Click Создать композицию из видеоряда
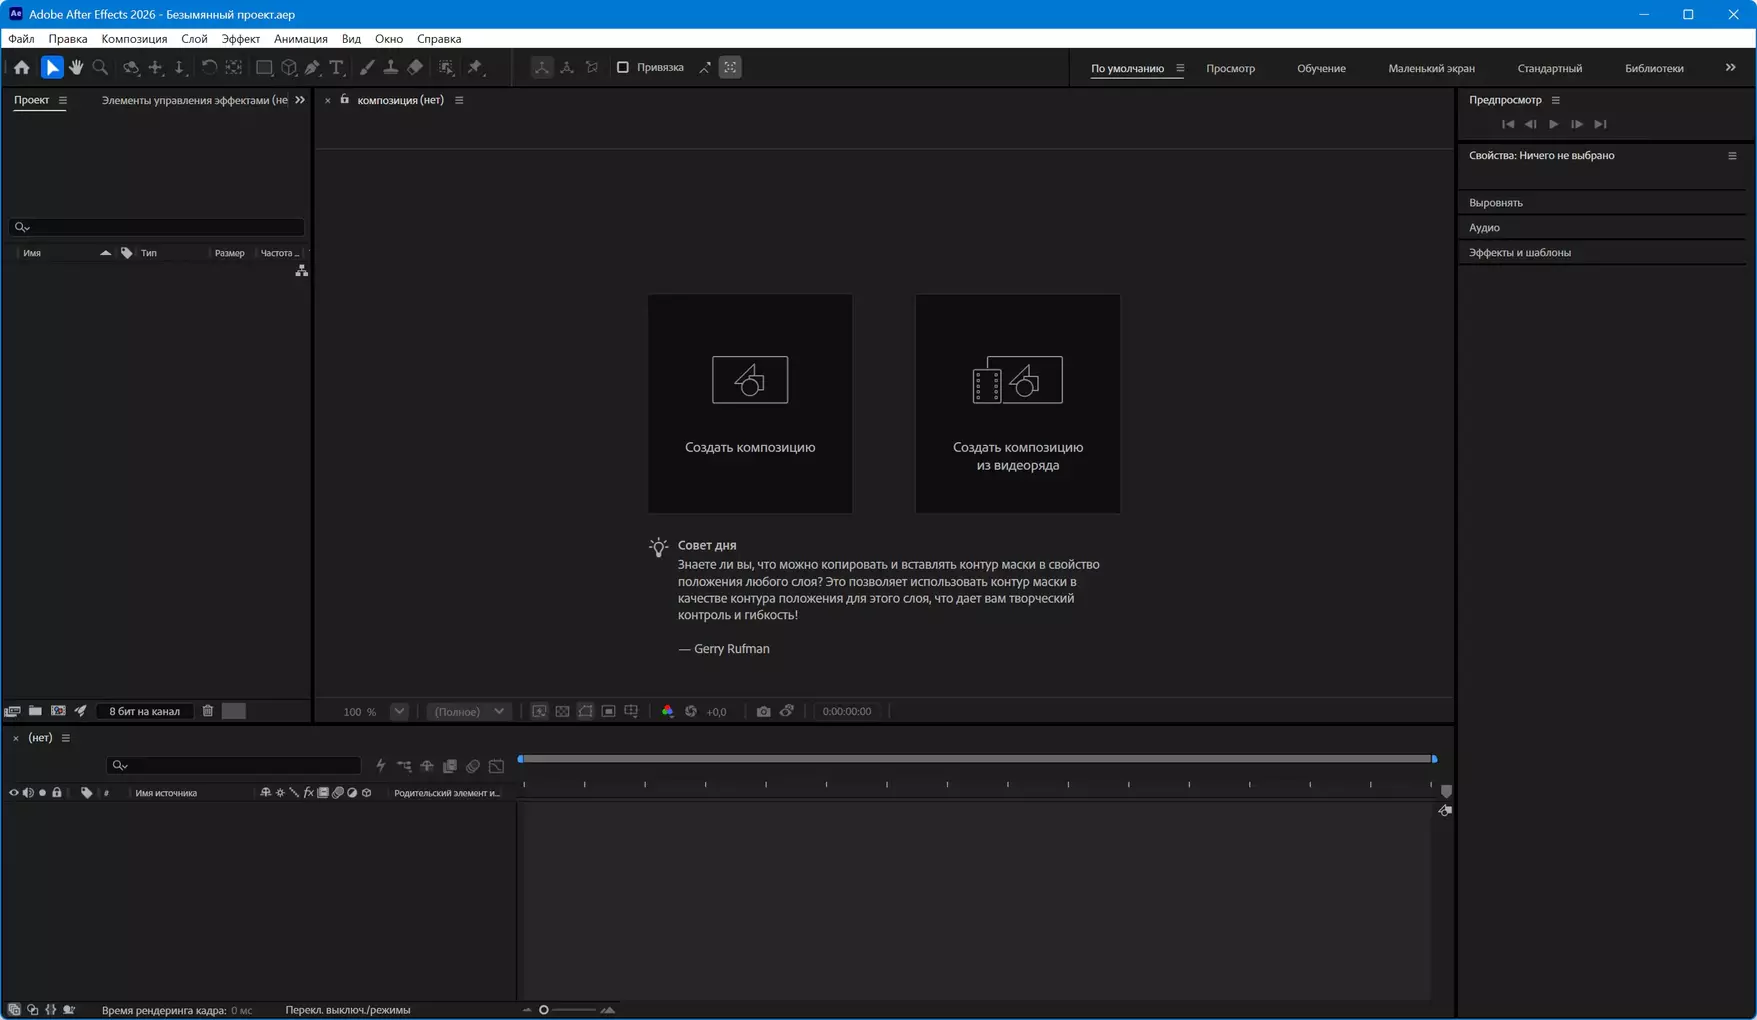 (x=1017, y=404)
